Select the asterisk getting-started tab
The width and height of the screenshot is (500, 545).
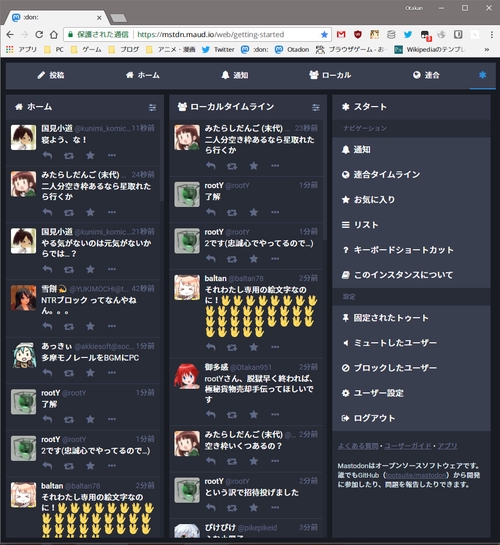coord(482,75)
